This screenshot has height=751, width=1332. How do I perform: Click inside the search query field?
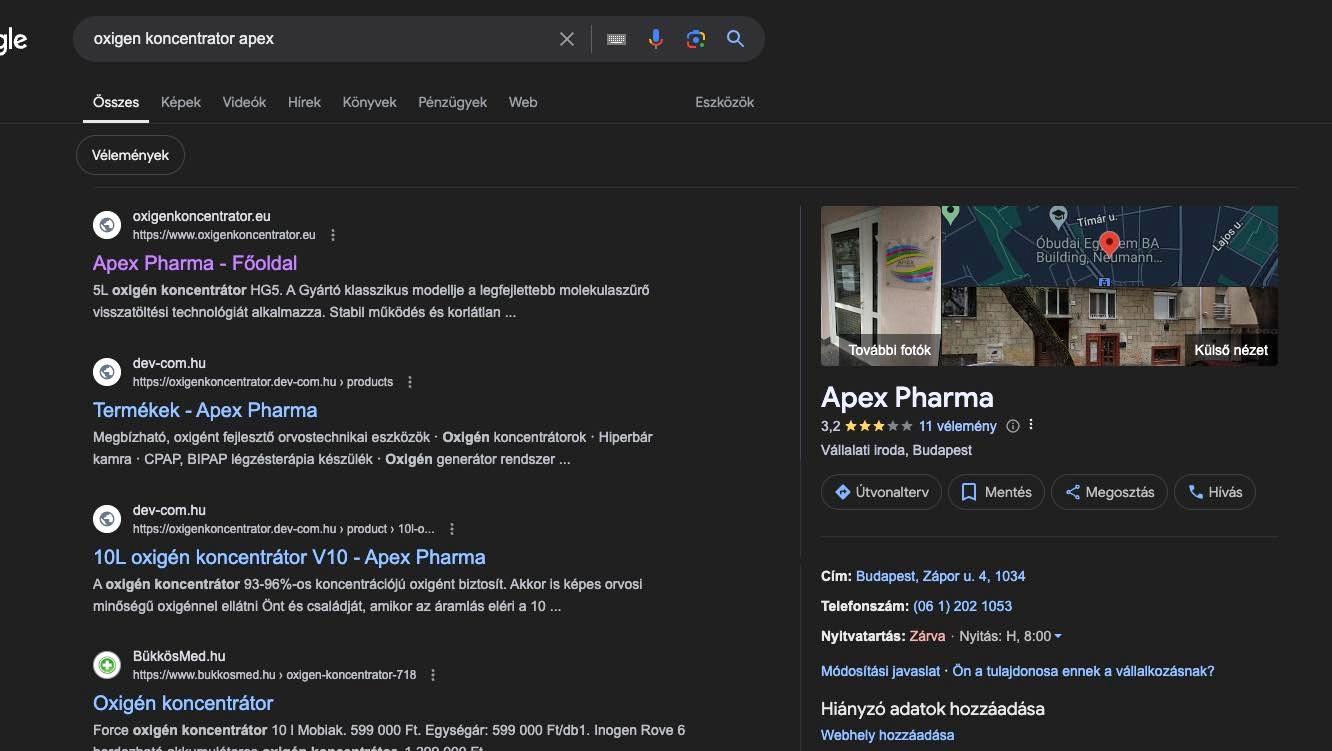(x=320, y=39)
